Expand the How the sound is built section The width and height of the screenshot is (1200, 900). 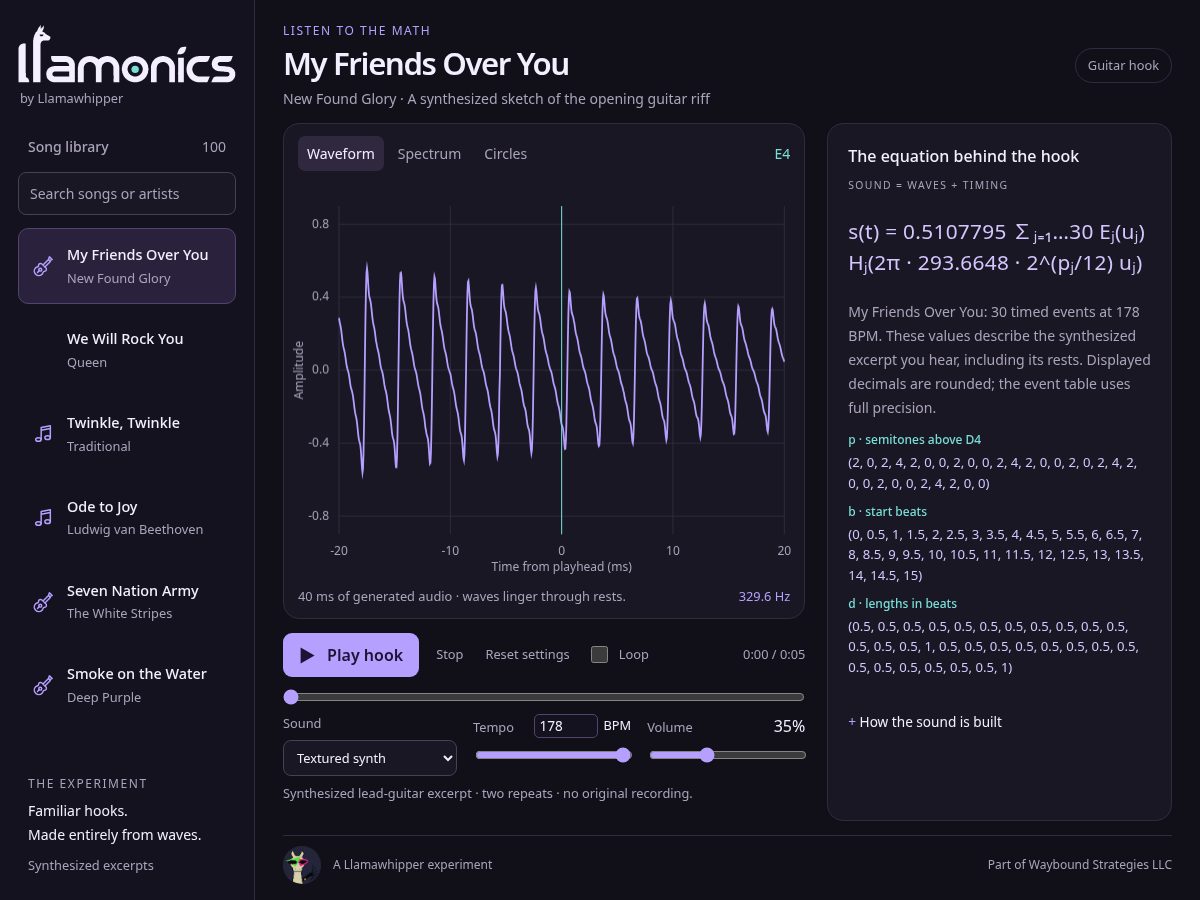(x=925, y=722)
